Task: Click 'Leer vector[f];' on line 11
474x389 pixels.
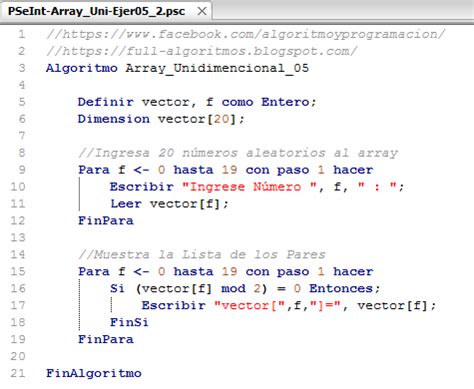Action: tap(169, 204)
